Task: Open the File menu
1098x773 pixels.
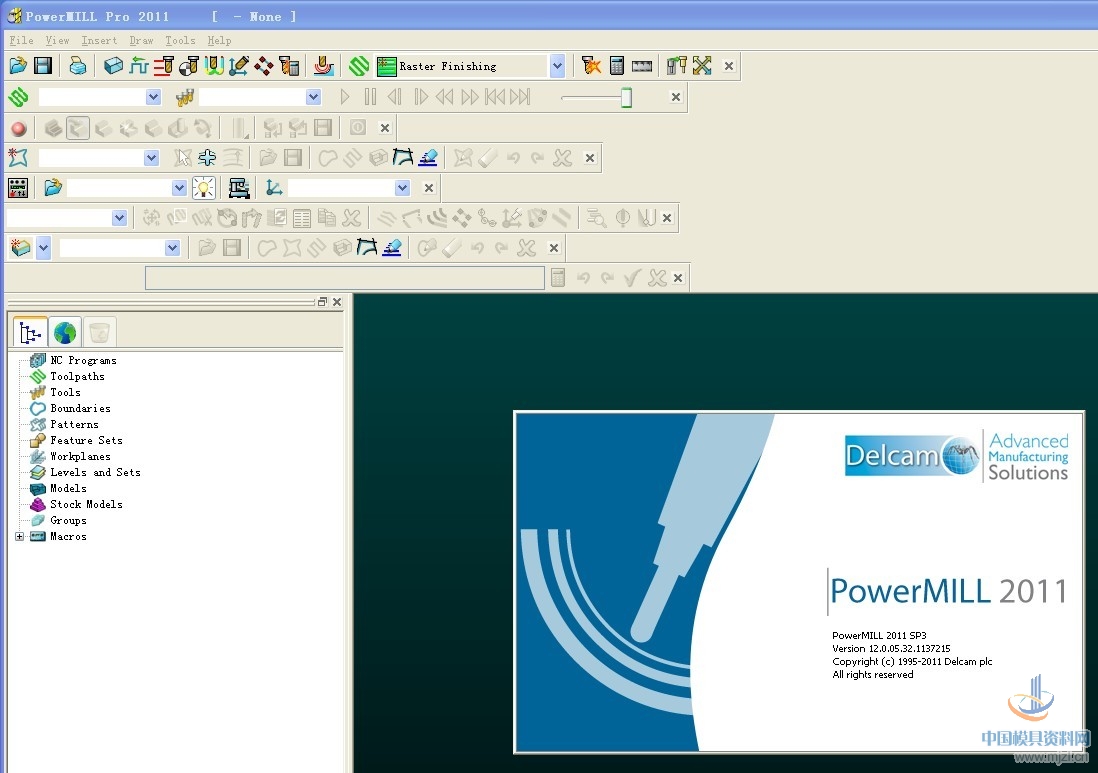Action: pyautogui.click(x=22, y=41)
